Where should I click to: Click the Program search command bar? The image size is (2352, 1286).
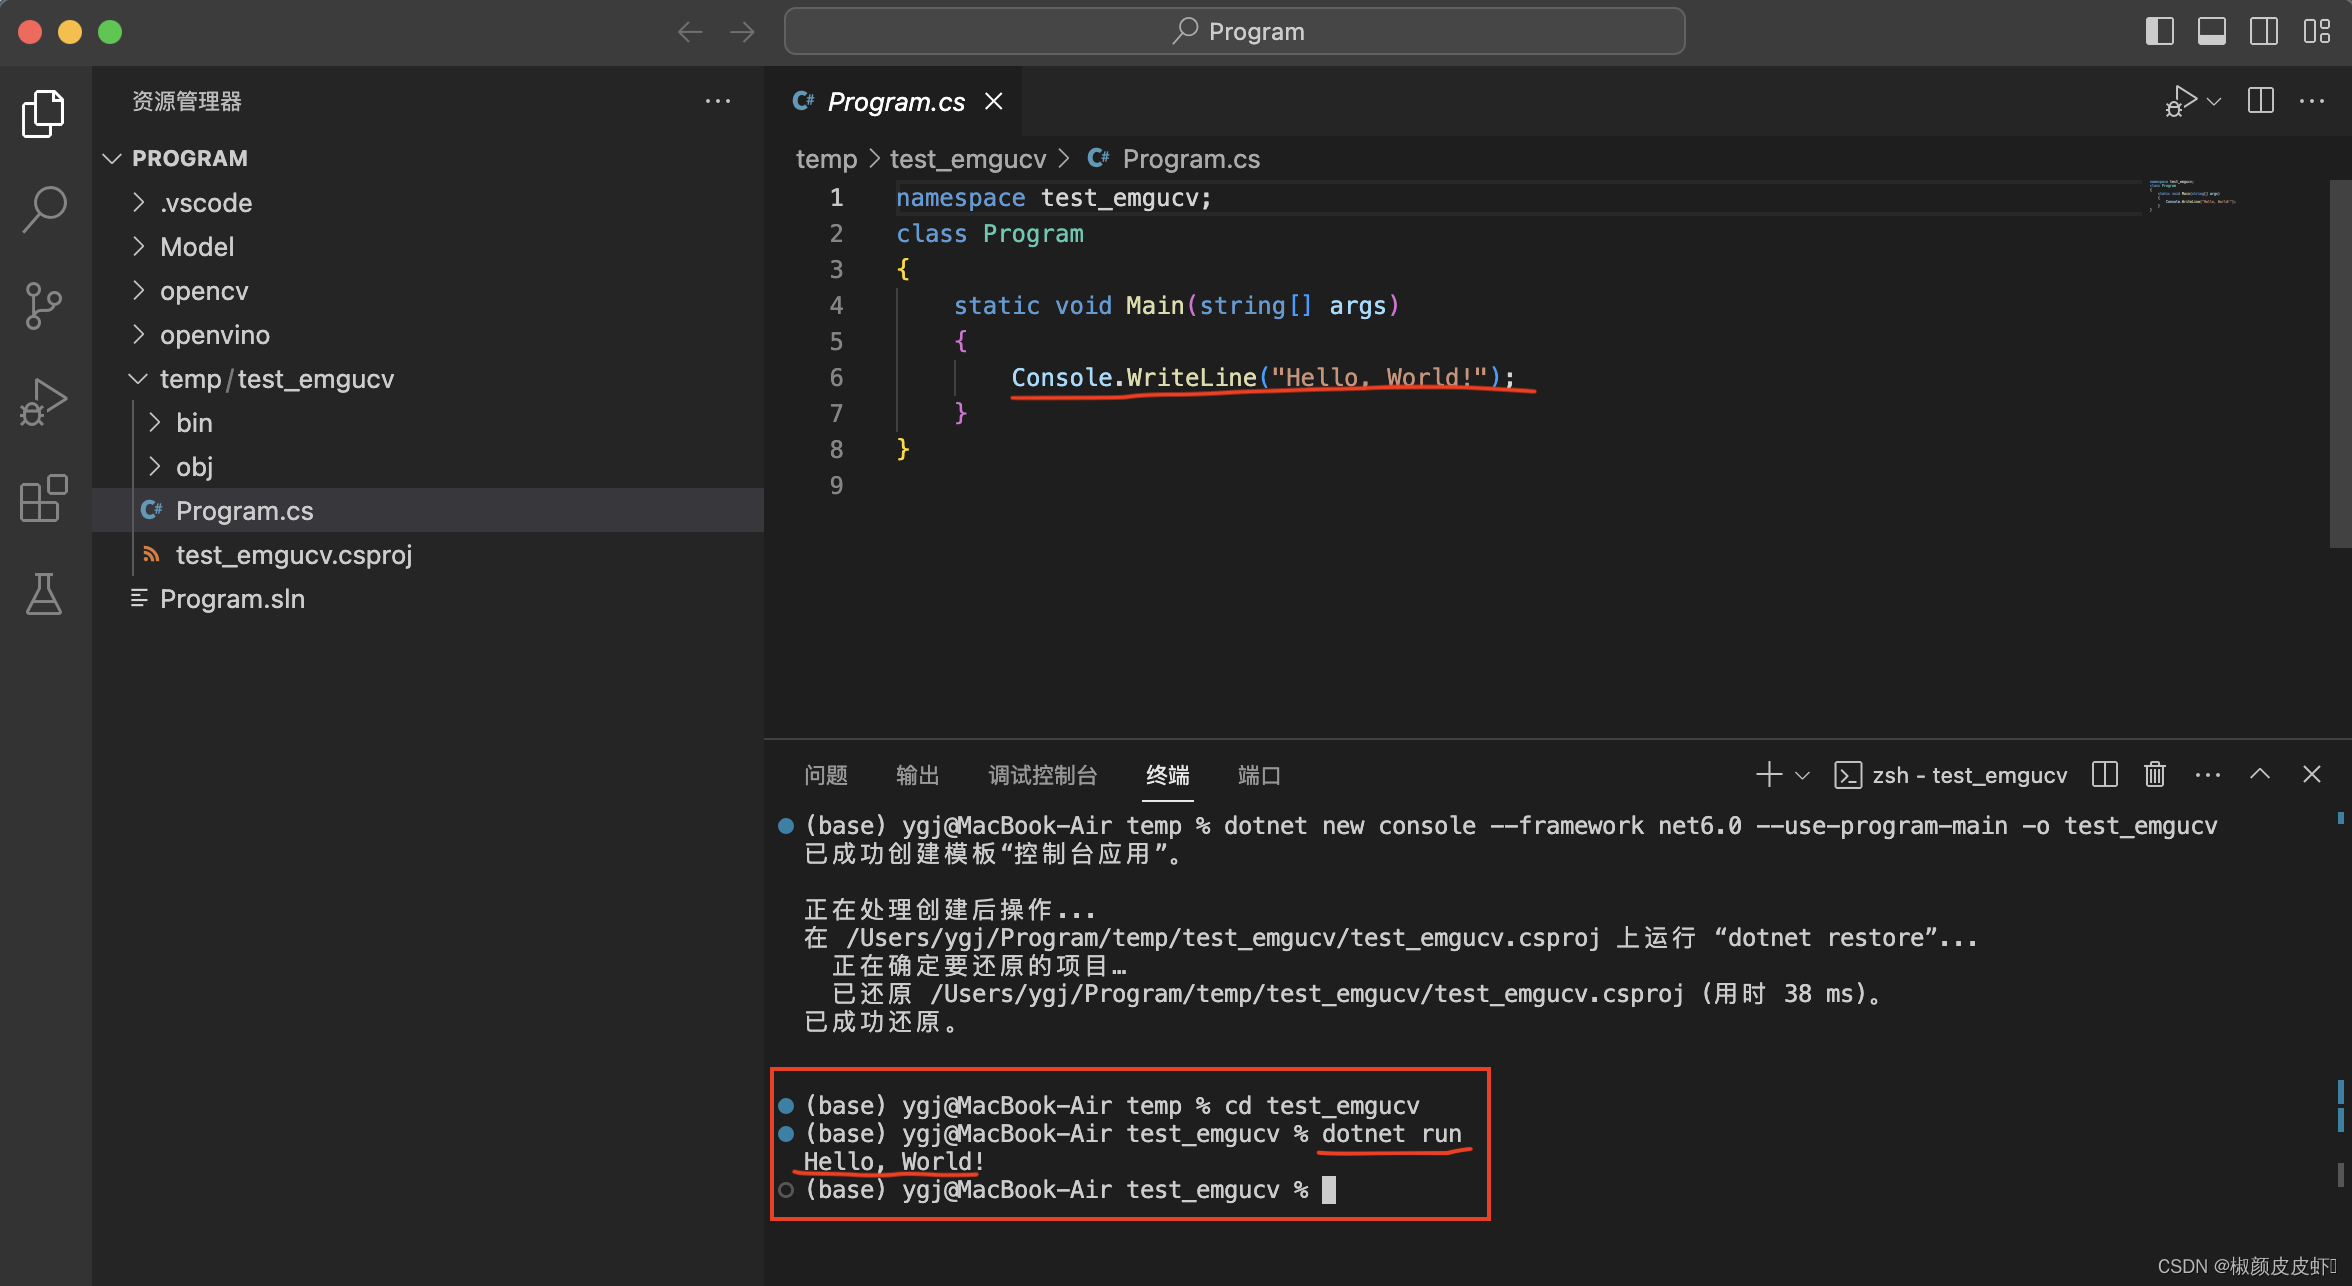[x=1234, y=31]
